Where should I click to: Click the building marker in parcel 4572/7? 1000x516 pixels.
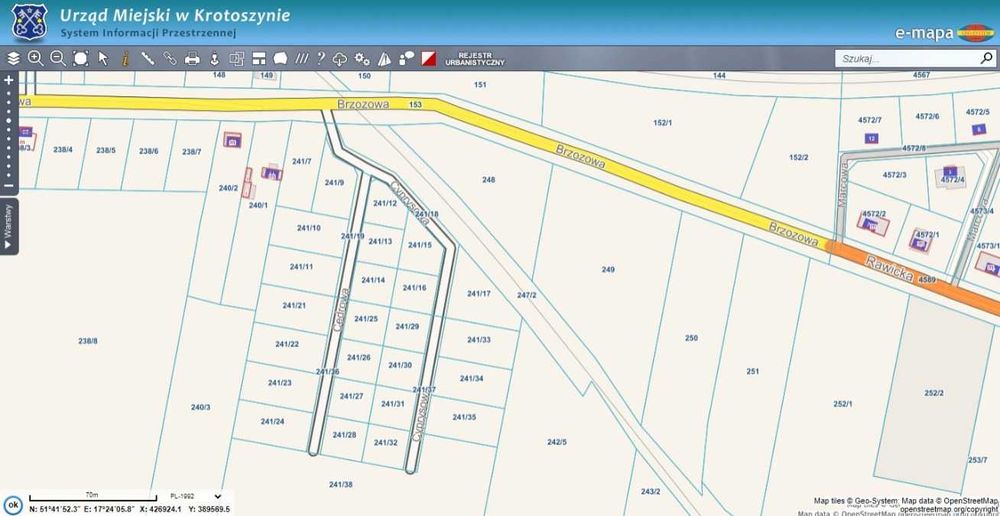pyautogui.click(x=872, y=138)
